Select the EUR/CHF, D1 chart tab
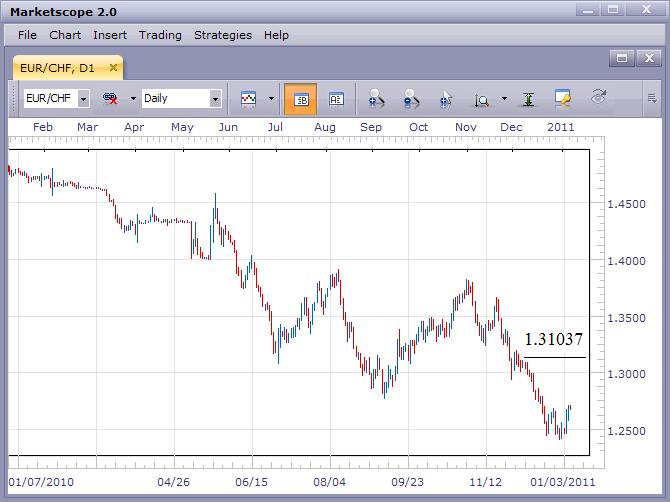The width and height of the screenshot is (670, 502). 62,69
